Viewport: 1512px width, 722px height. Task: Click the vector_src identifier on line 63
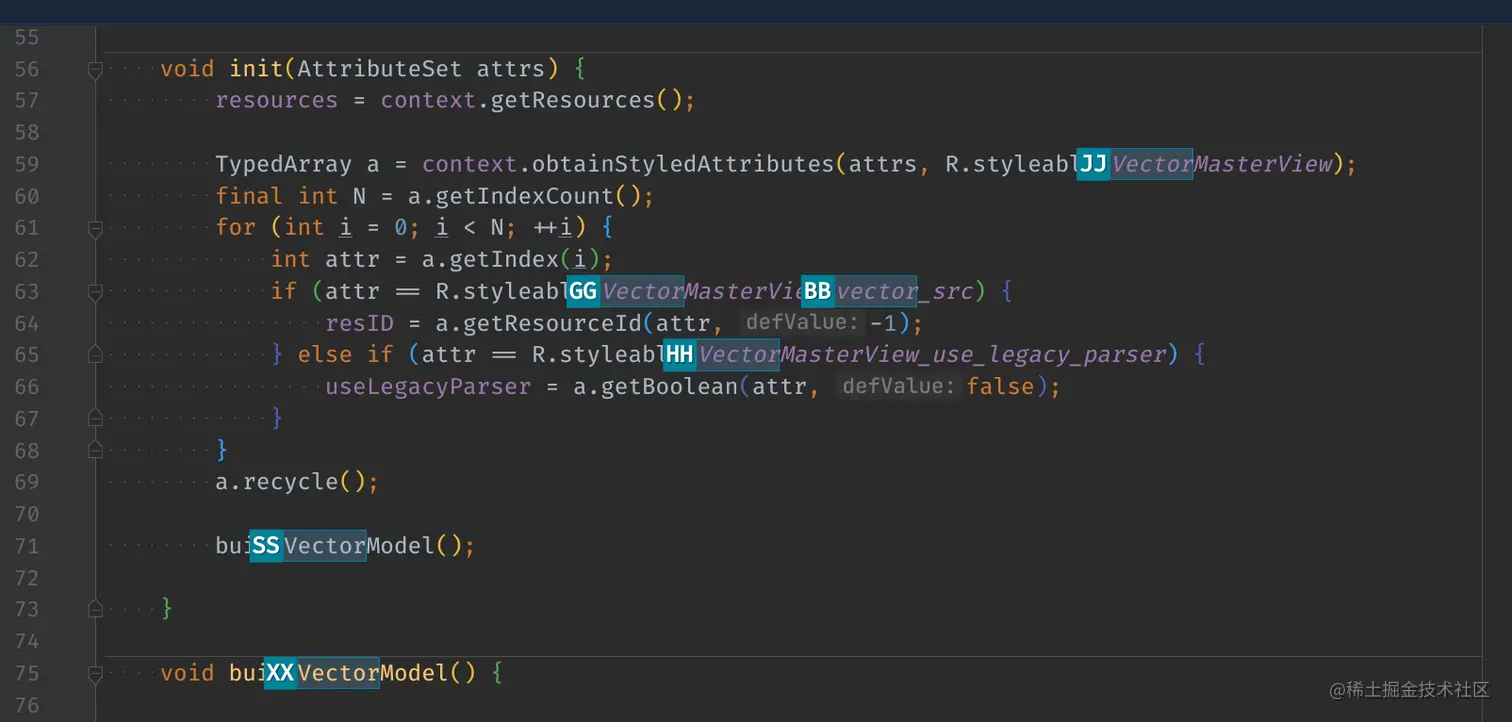[904, 292]
